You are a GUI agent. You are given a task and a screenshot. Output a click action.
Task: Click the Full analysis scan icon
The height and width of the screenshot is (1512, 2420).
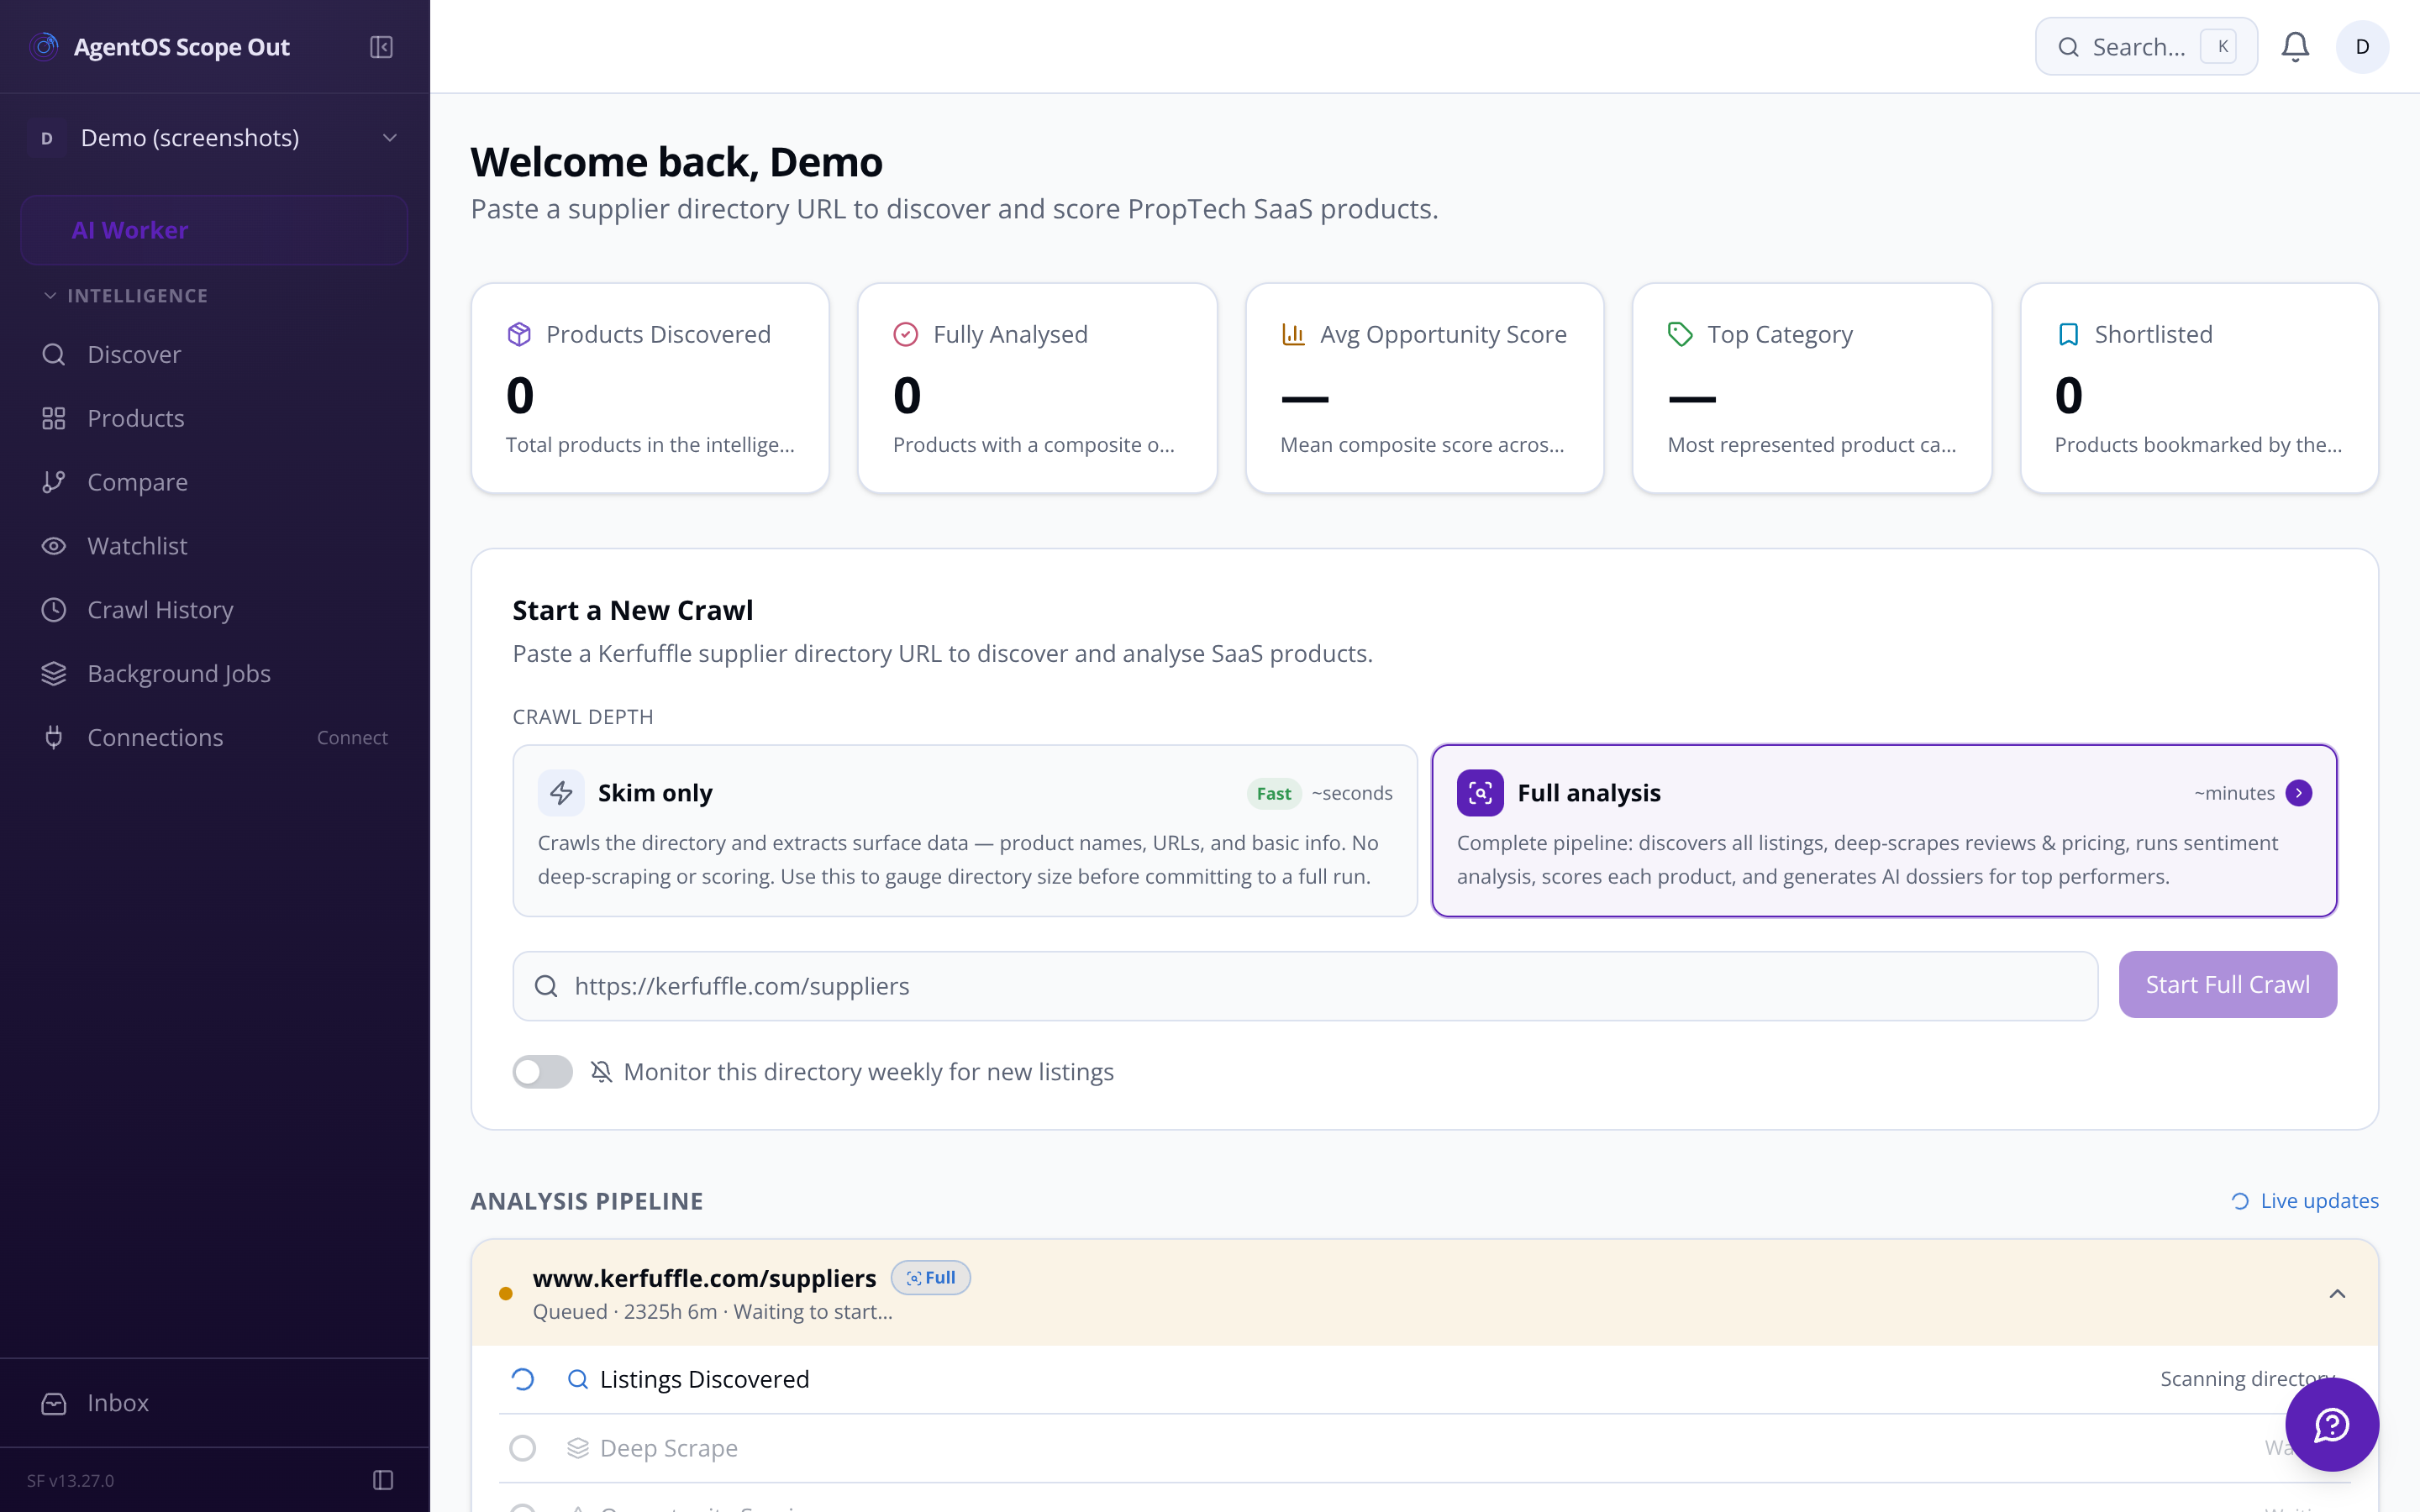[1480, 793]
